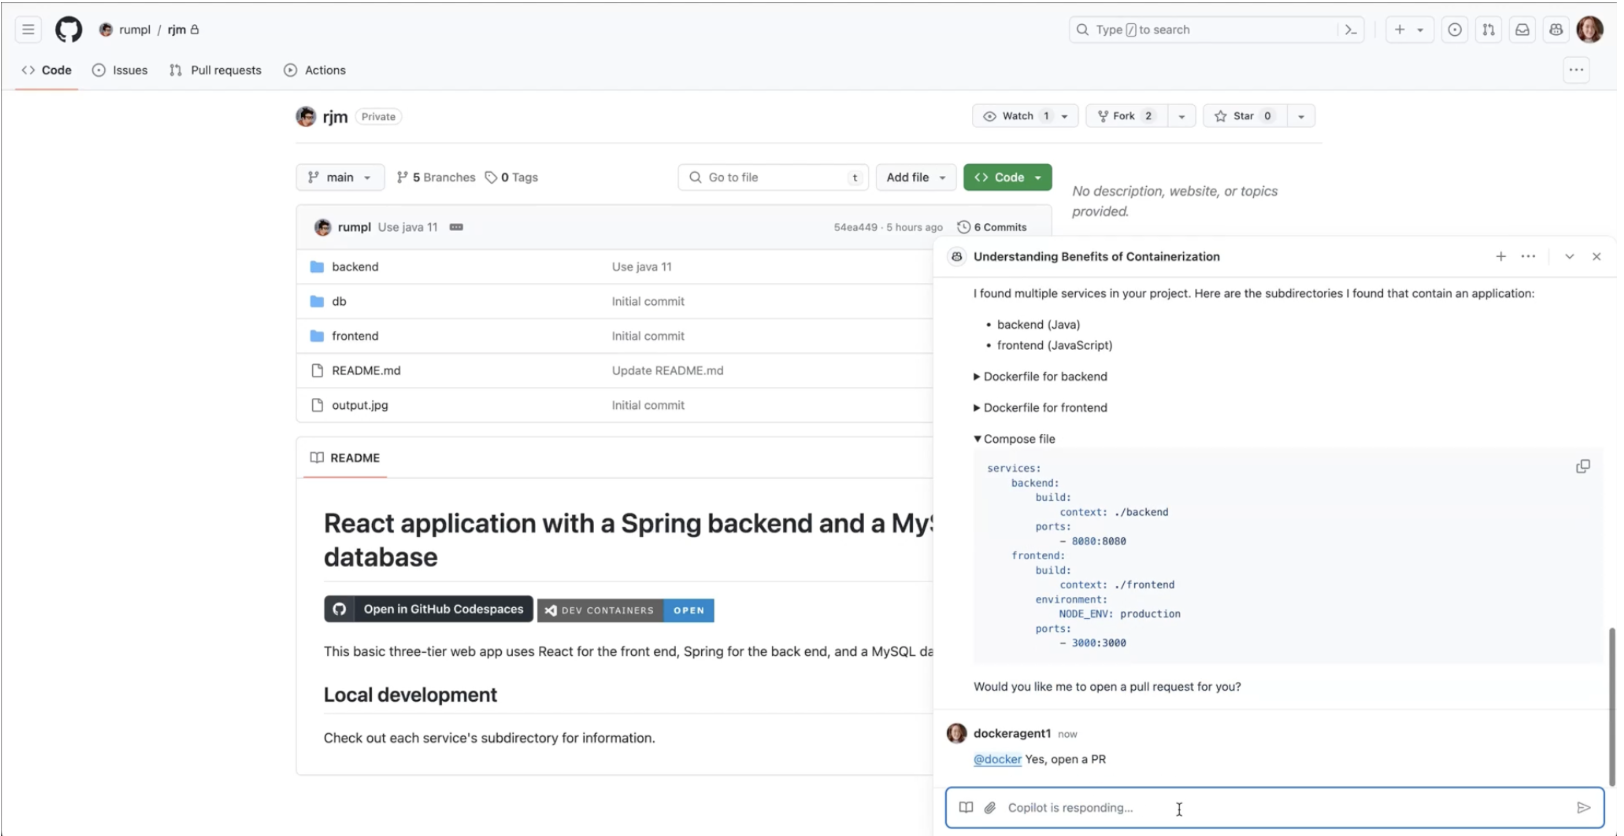Open the 0 Tags link

pyautogui.click(x=512, y=177)
